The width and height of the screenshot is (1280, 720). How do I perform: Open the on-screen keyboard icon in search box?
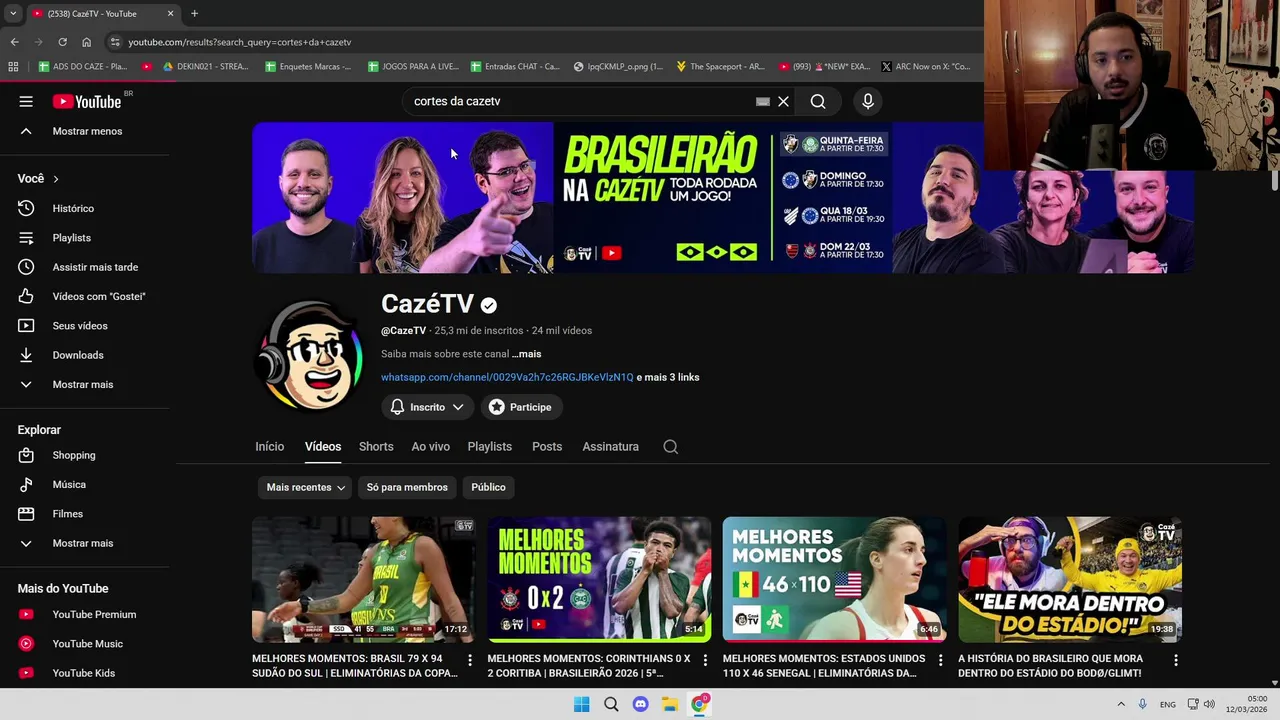[763, 101]
